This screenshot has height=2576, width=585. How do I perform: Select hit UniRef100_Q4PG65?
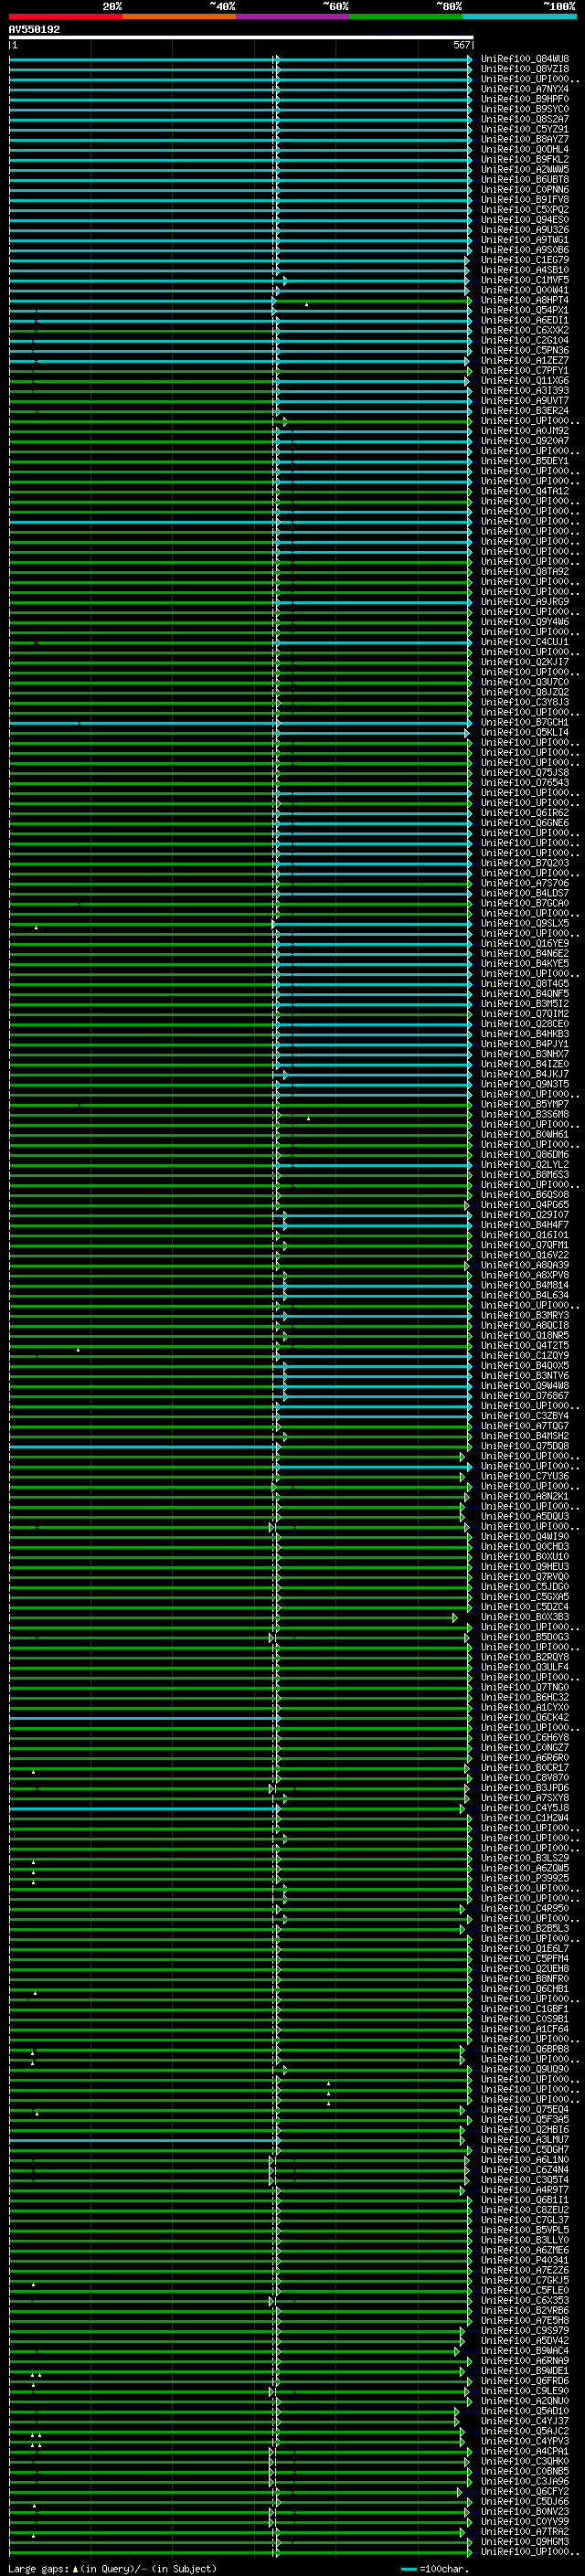pyautogui.click(x=525, y=1204)
